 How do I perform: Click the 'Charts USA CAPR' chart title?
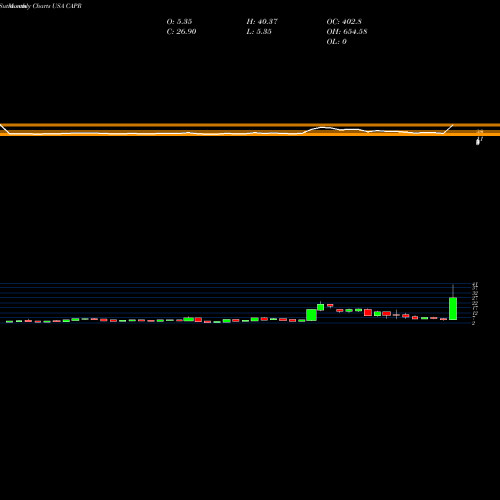point(57,6)
